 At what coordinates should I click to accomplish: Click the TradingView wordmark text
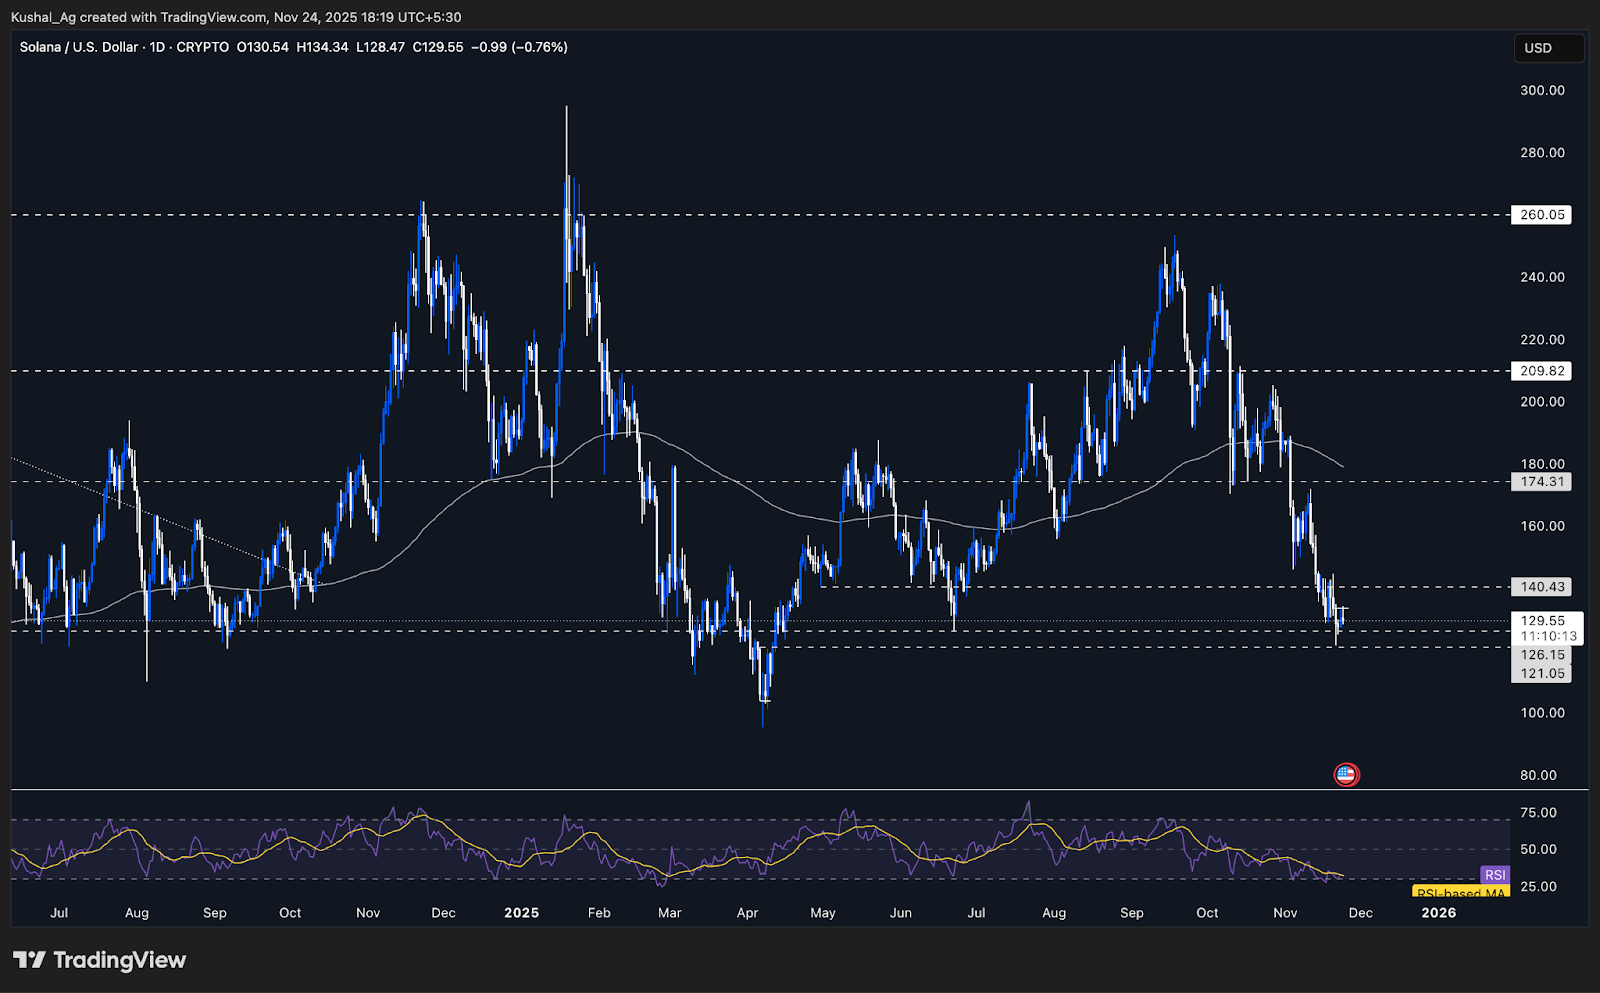pos(119,960)
